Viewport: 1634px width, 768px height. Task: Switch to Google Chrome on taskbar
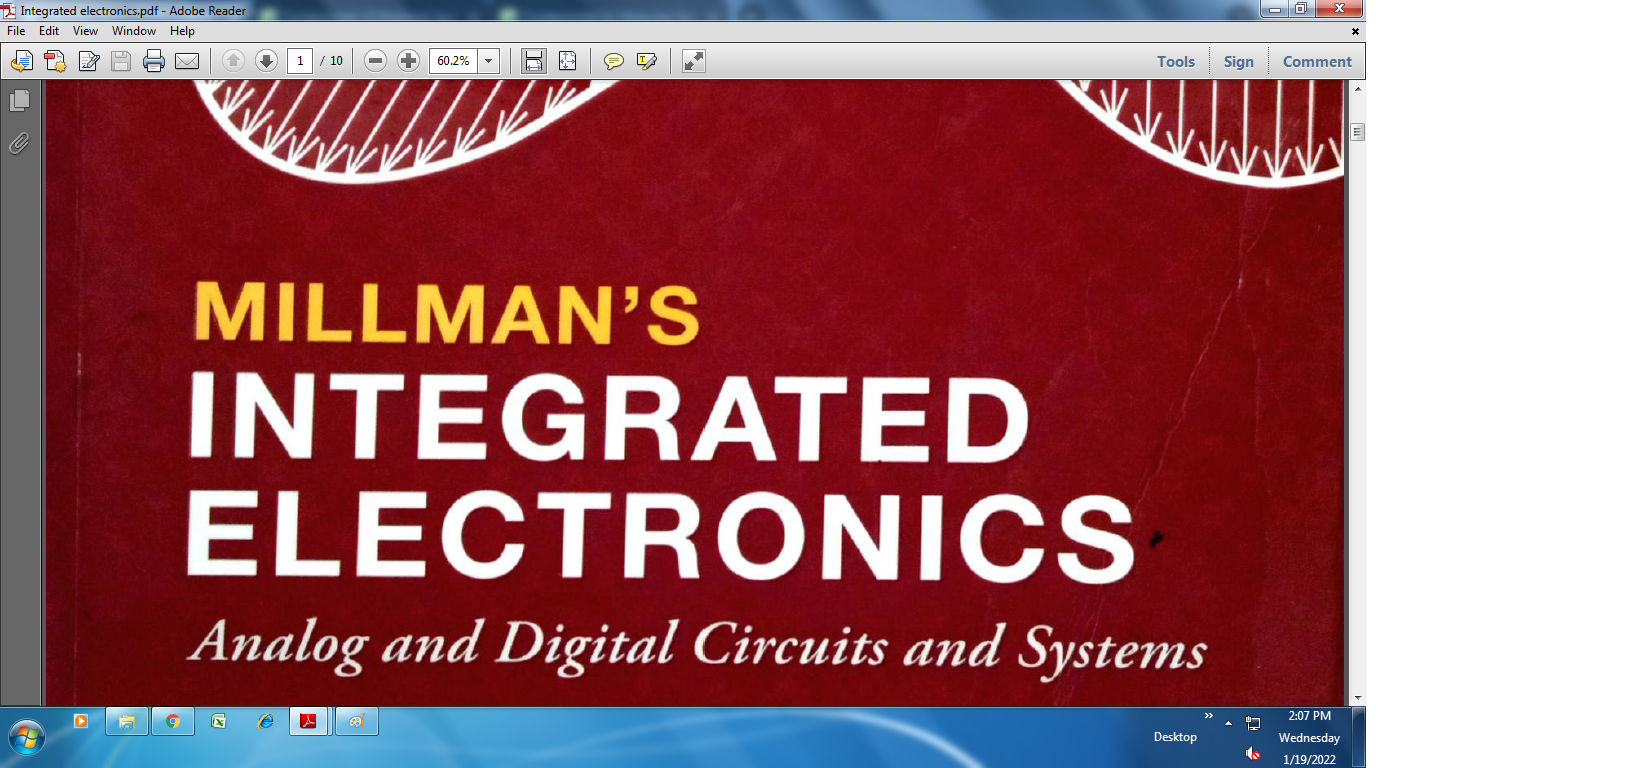click(173, 721)
